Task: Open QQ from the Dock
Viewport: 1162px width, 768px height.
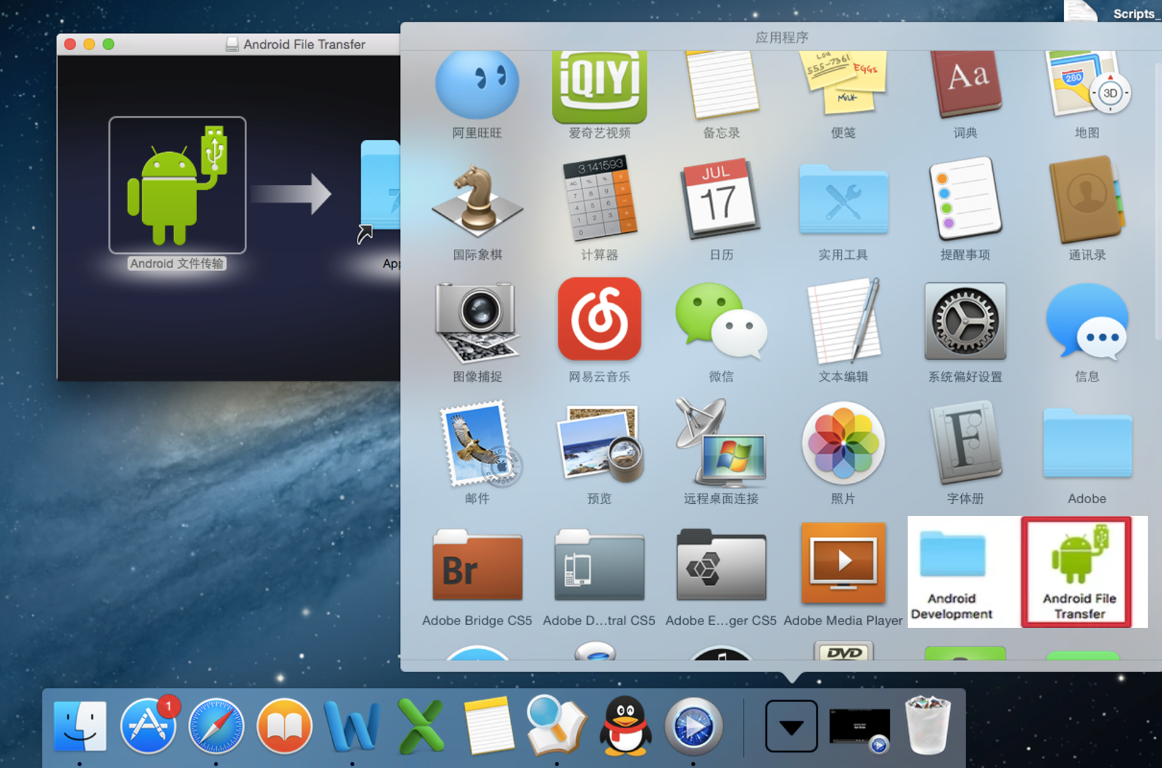Action: coord(624,725)
